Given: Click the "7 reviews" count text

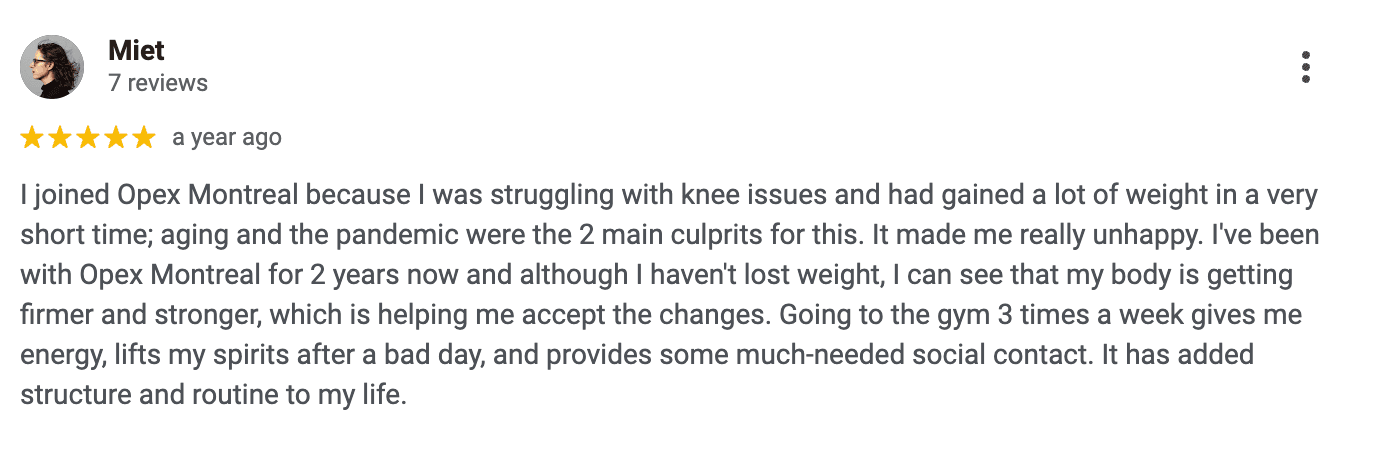Looking at the screenshot, I should coord(158,83).
